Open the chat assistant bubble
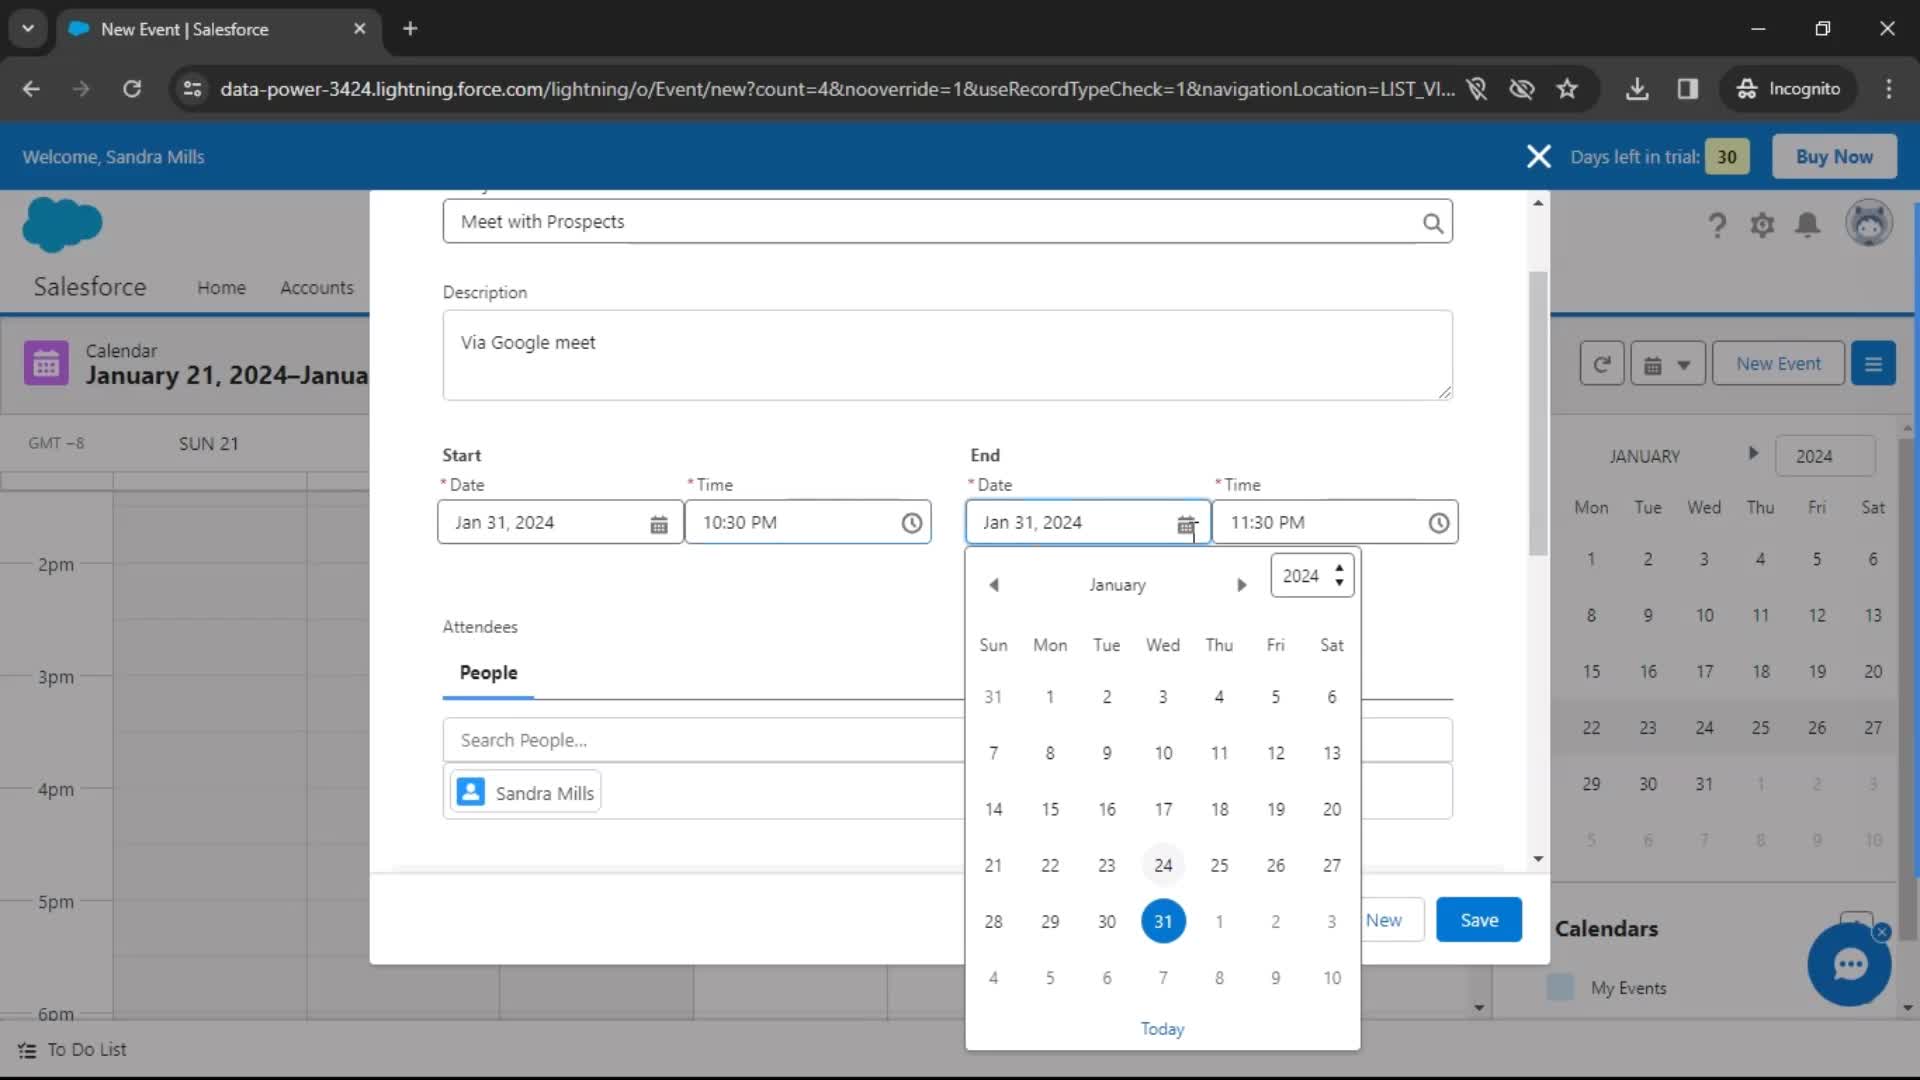Image resolution: width=1920 pixels, height=1080 pixels. pos(1849,965)
